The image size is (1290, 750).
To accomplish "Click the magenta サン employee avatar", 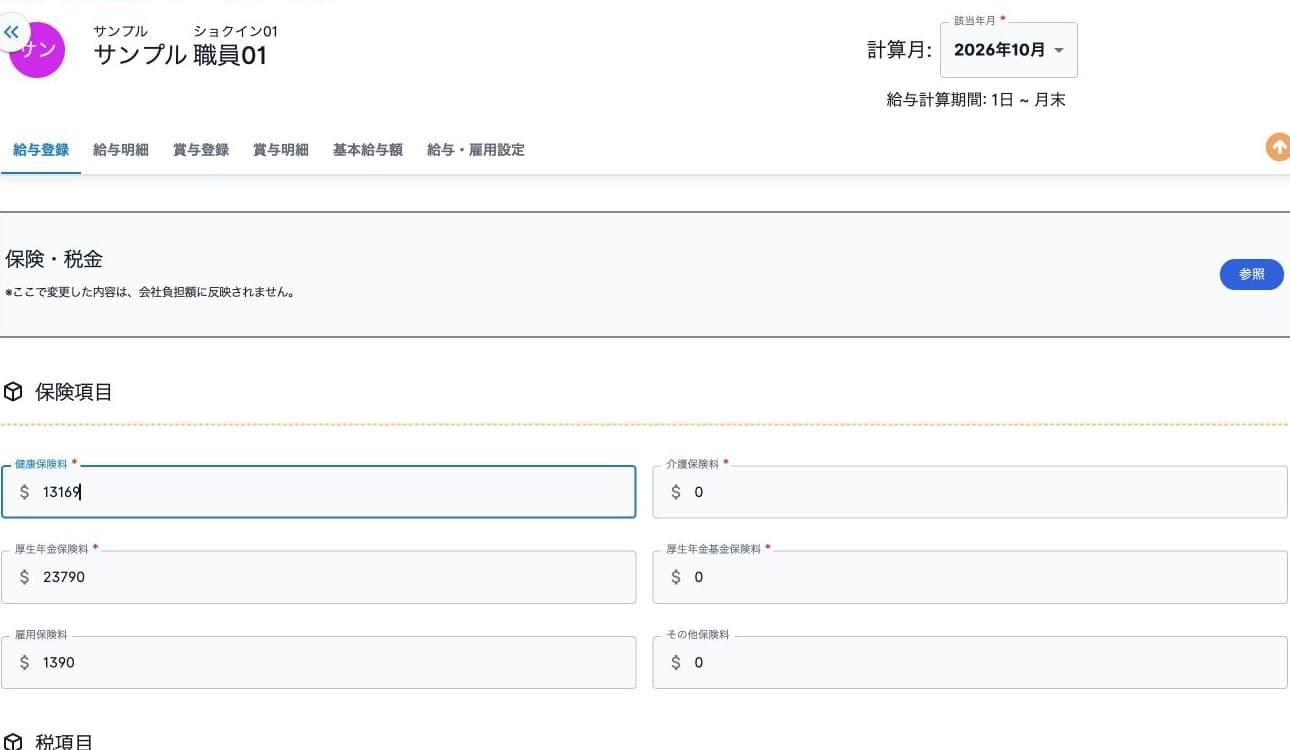I will click(37, 50).
